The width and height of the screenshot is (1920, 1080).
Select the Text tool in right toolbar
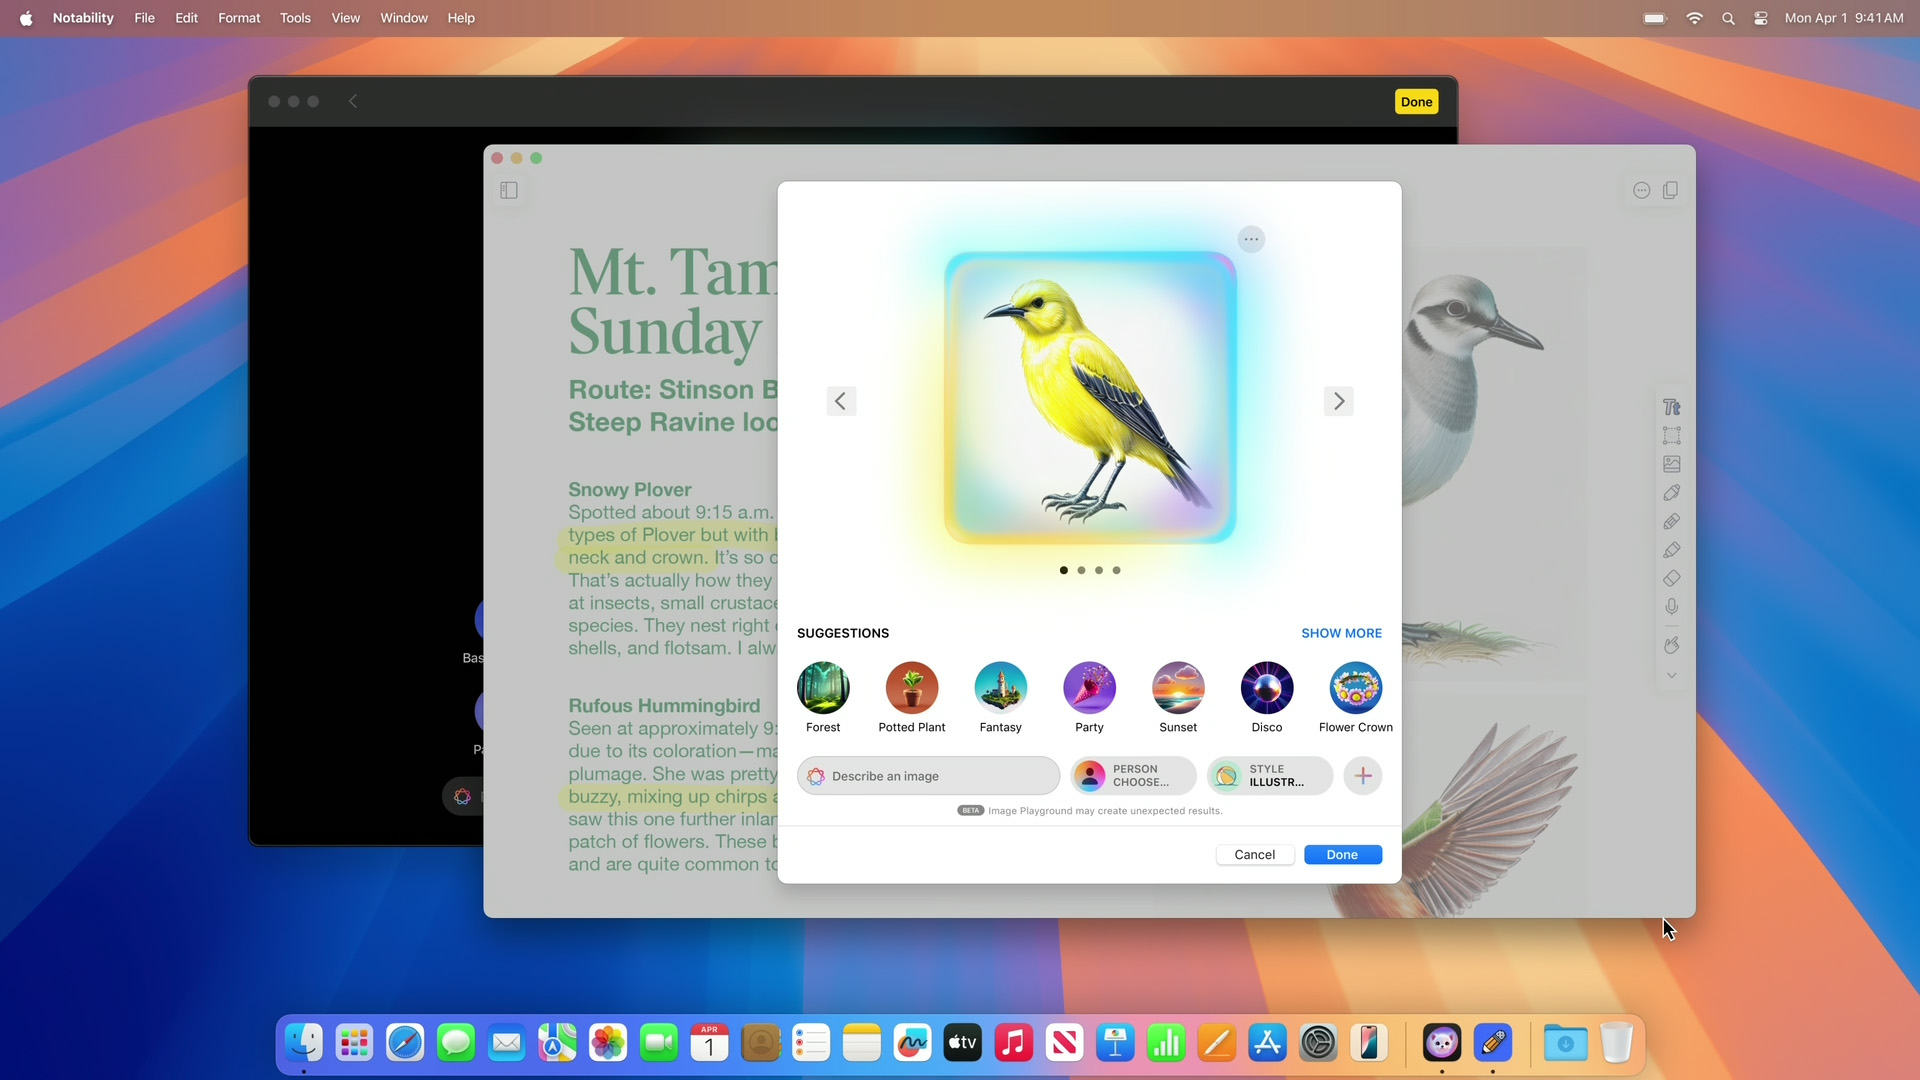(1671, 407)
